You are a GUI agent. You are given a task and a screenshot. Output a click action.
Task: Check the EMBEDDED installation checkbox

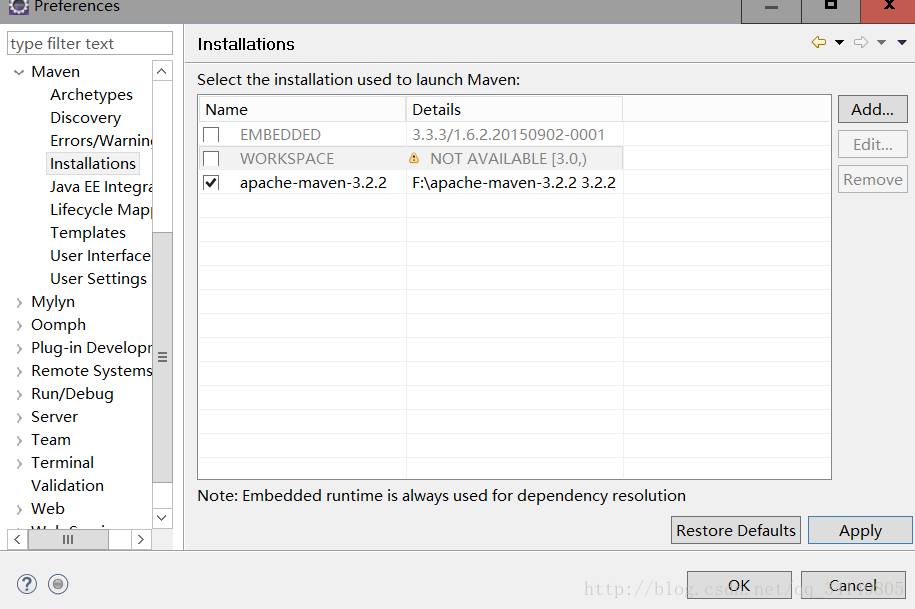coord(211,135)
